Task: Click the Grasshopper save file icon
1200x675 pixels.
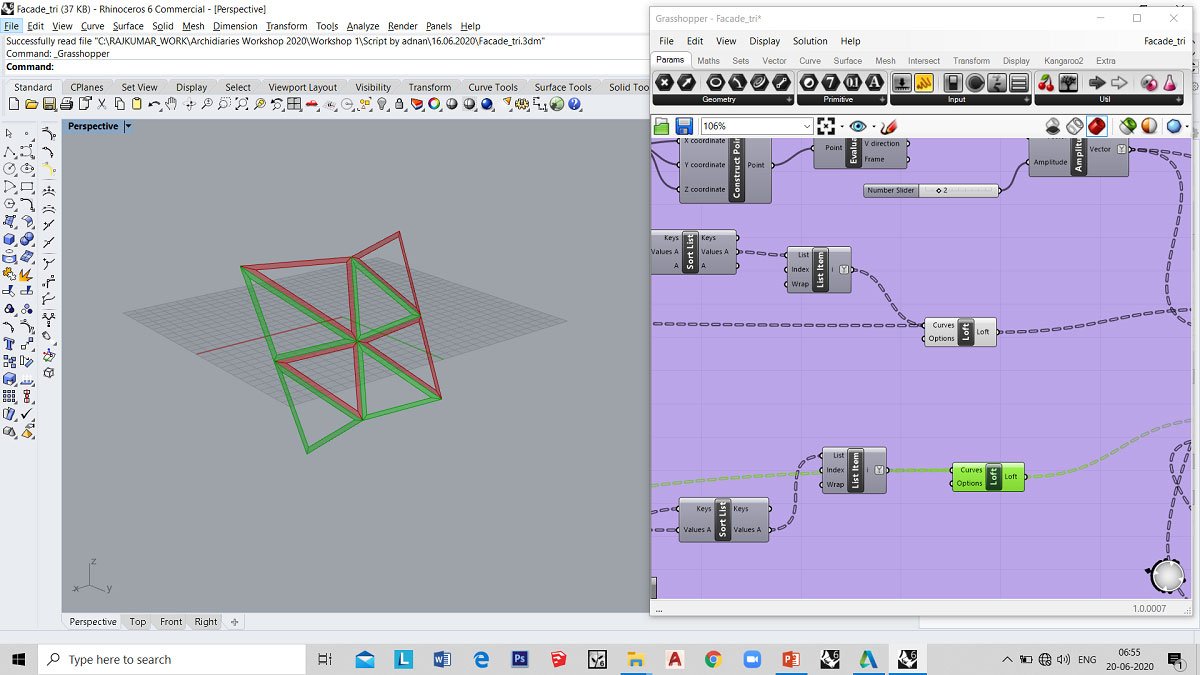Action: (684, 126)
